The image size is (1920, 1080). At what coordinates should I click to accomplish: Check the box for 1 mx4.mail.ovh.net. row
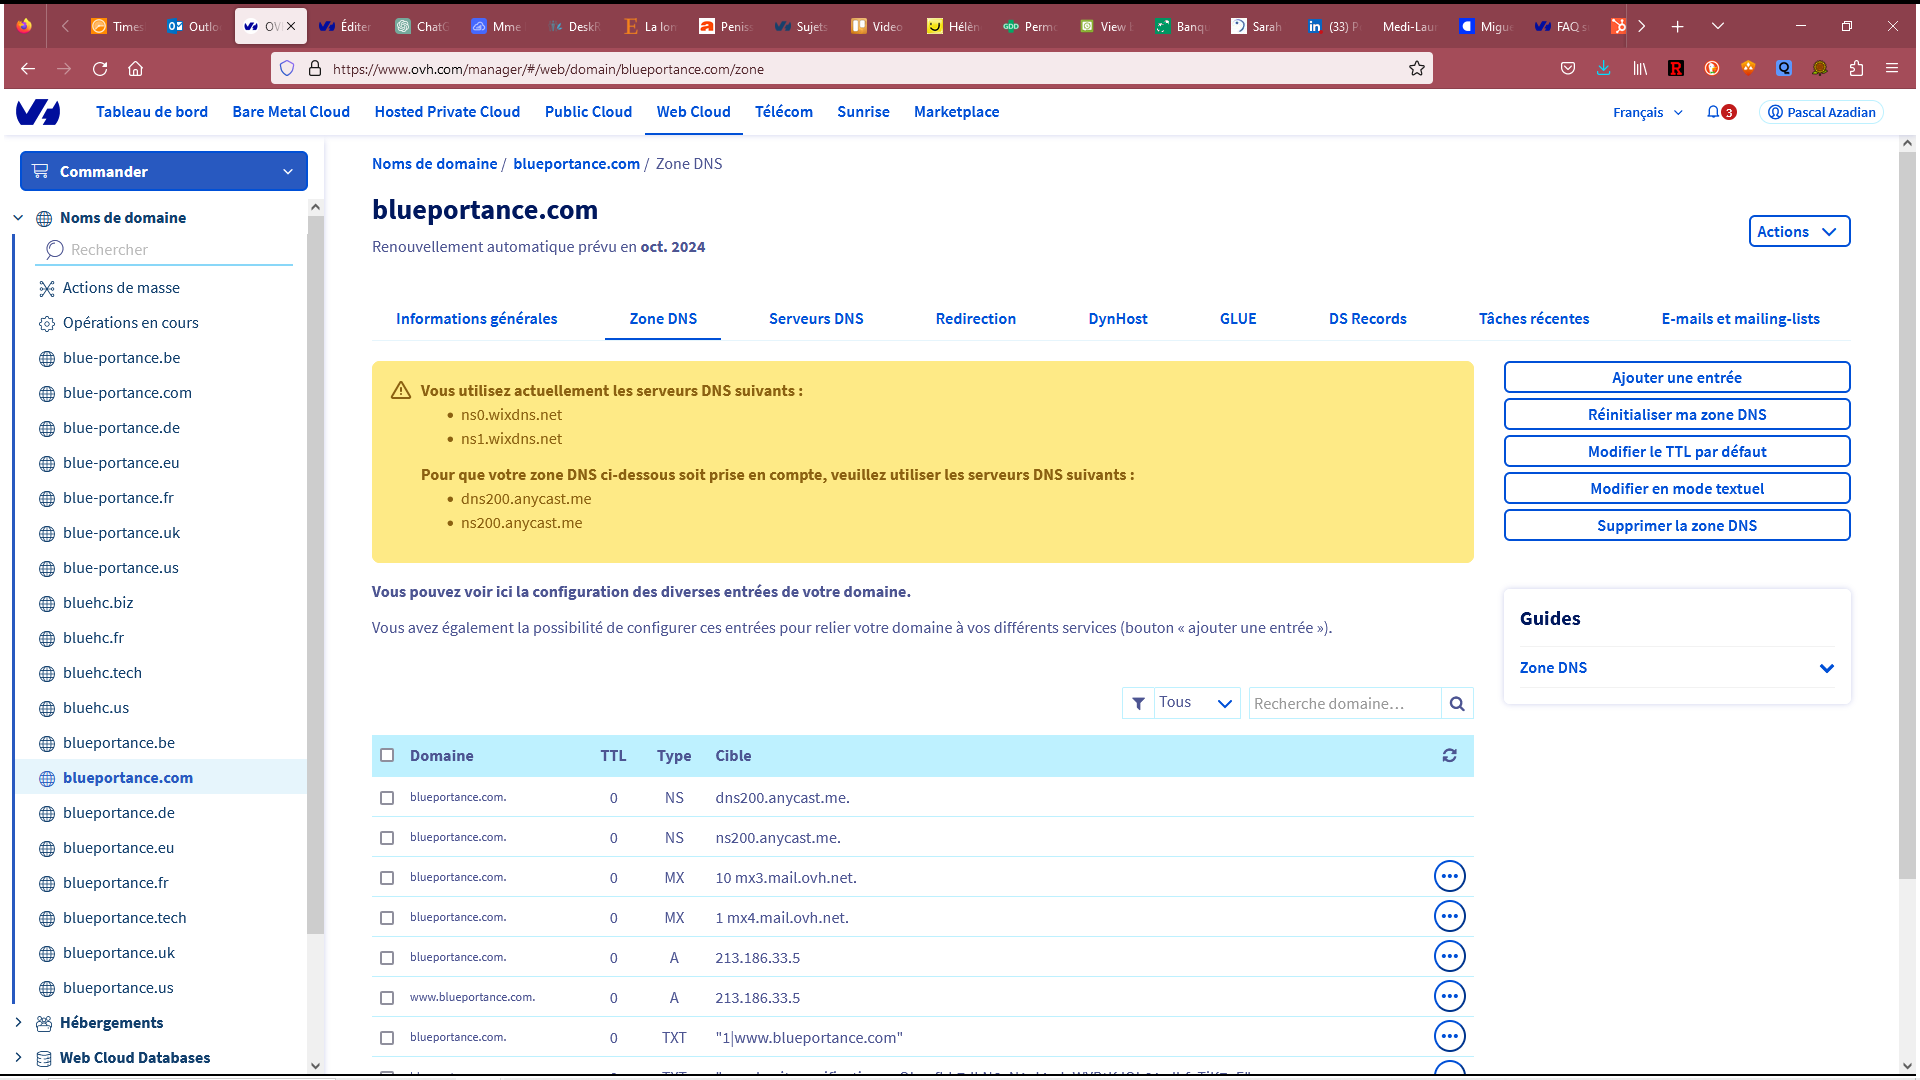pos(387,918)
